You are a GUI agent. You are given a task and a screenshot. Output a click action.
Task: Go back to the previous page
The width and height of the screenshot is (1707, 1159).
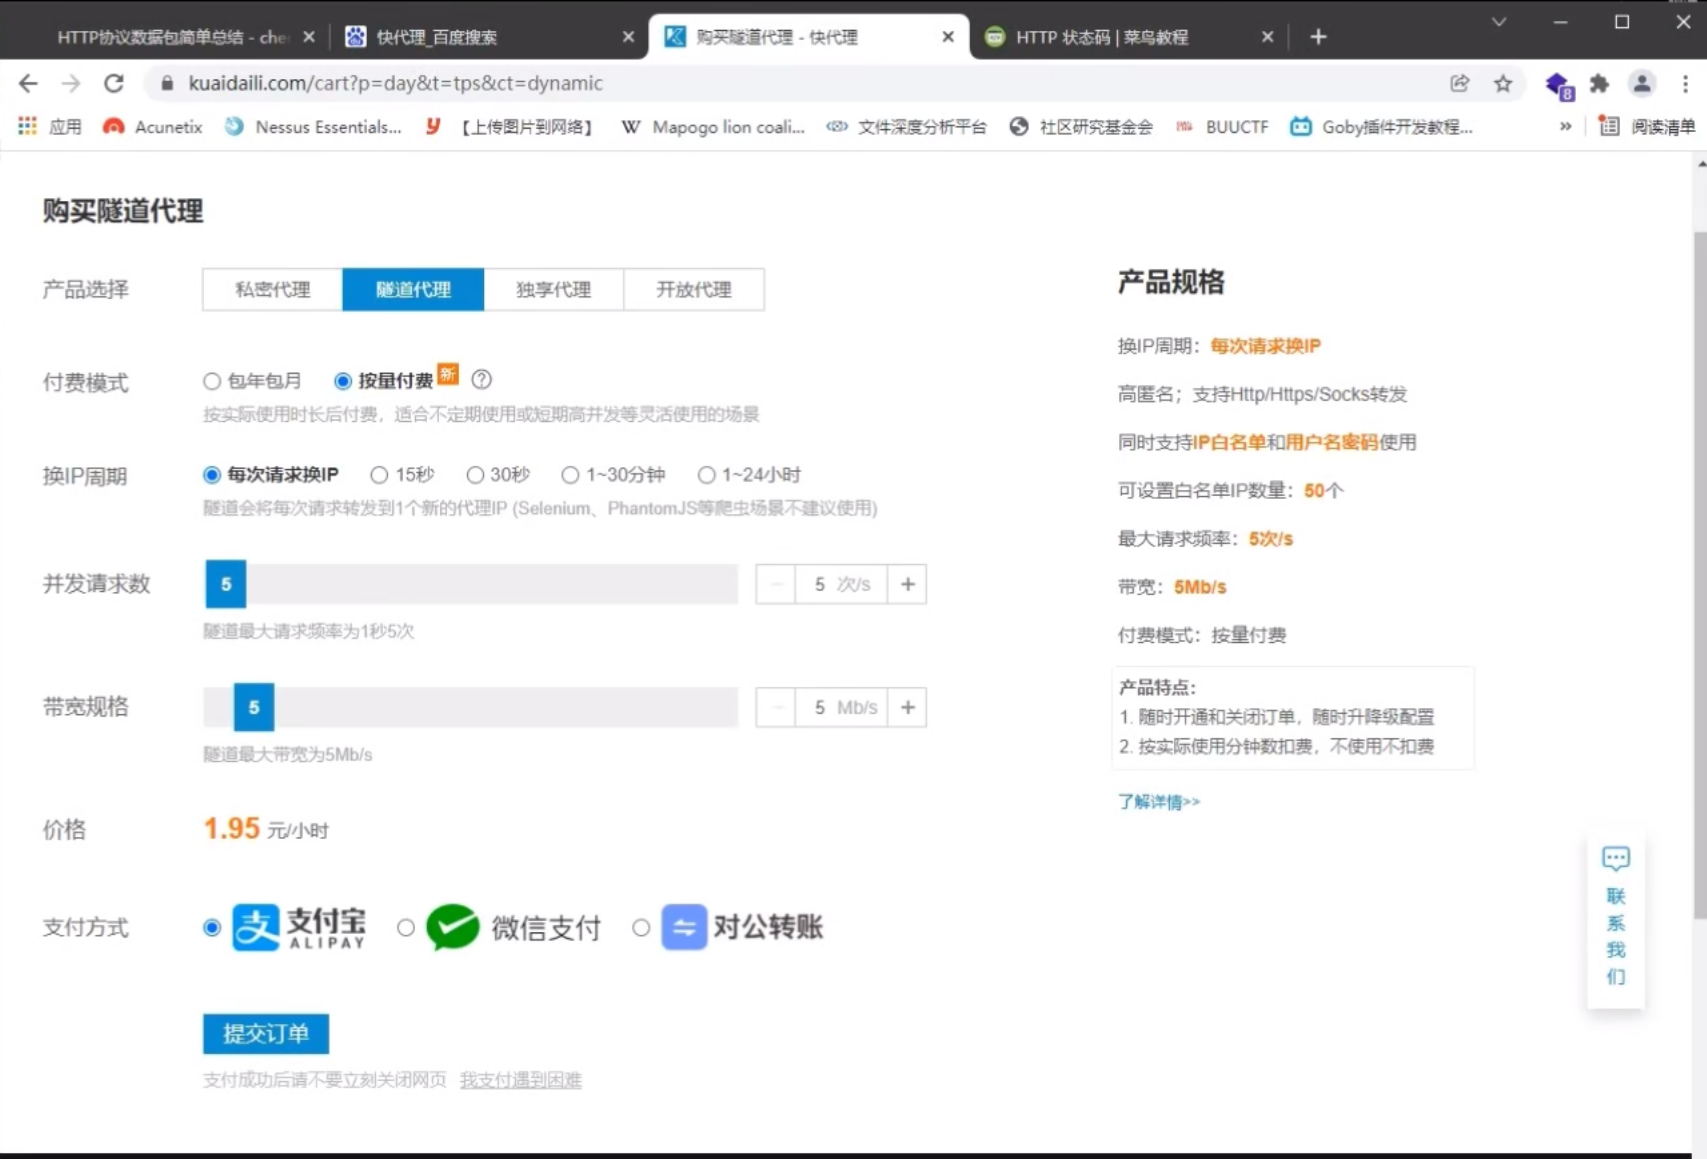[x=28, y=83]
